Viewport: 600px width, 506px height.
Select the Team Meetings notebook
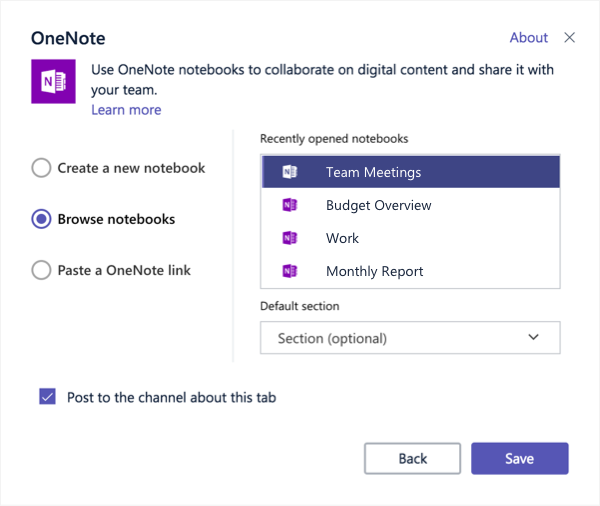click(x=411, y=172)
